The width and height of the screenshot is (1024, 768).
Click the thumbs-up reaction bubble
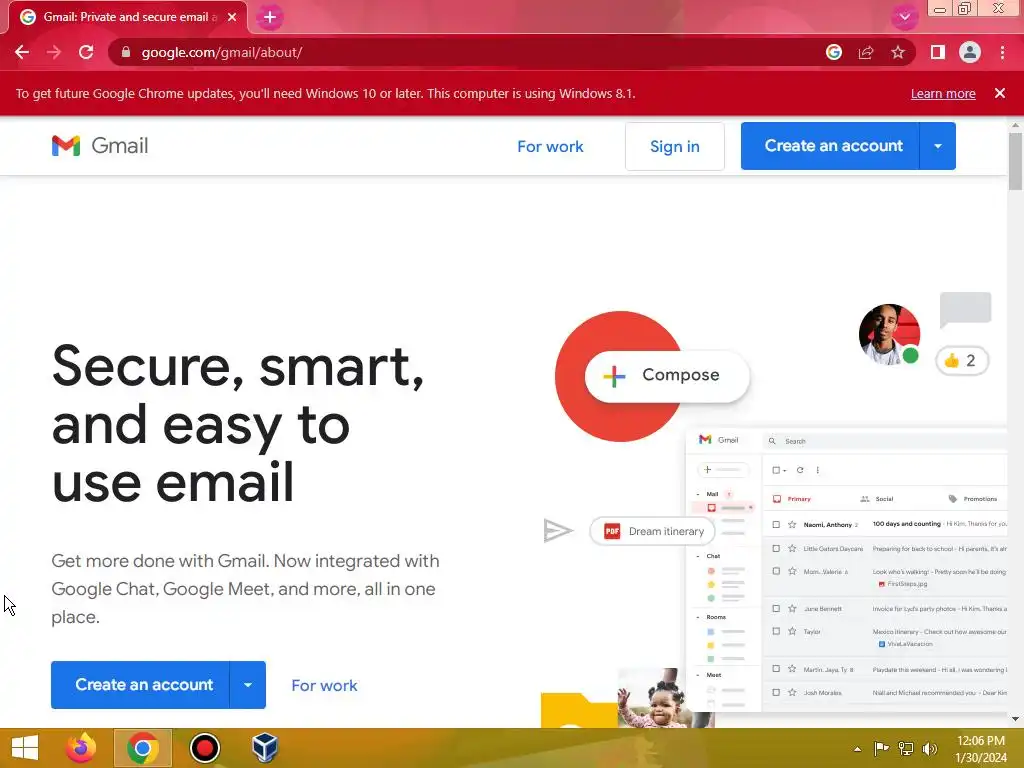pyautogui.click(x=961, y=360)
